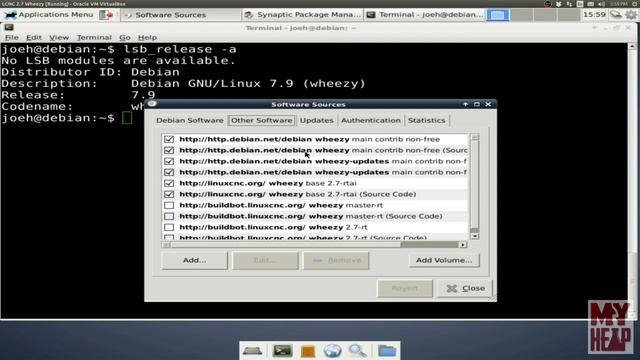Click the terminal prompt cursor after joeh@debian
The width and height of the screenshot is (640, 360).
point(127,118)
